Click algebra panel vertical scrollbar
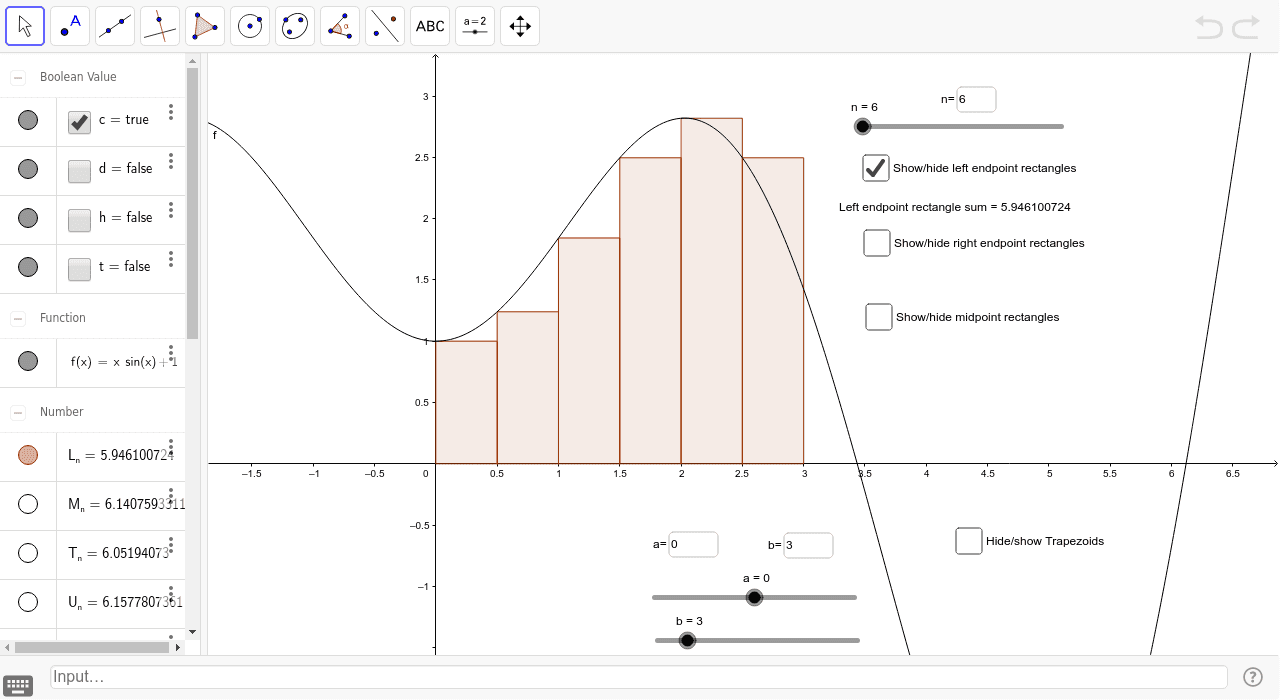Screen dimensions: 1280x700 [x=192, y=204]
